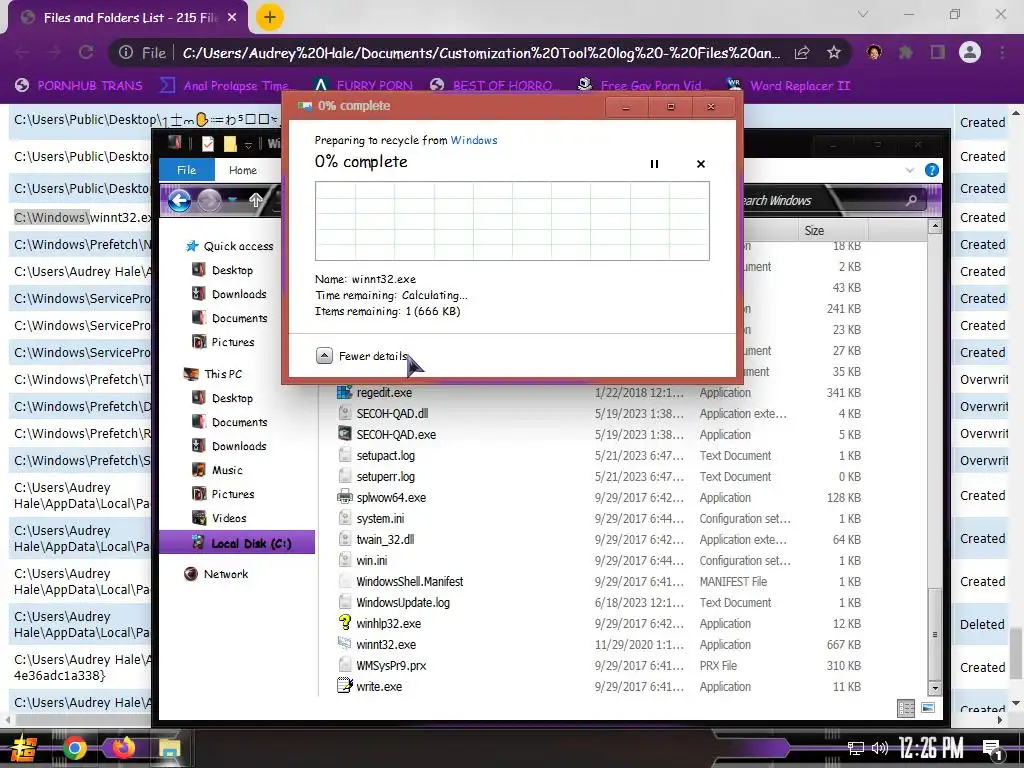The height and width of the screenshot is (768, 1024).
Task: Share this page from address bar
Action: [x=802, y=52]
